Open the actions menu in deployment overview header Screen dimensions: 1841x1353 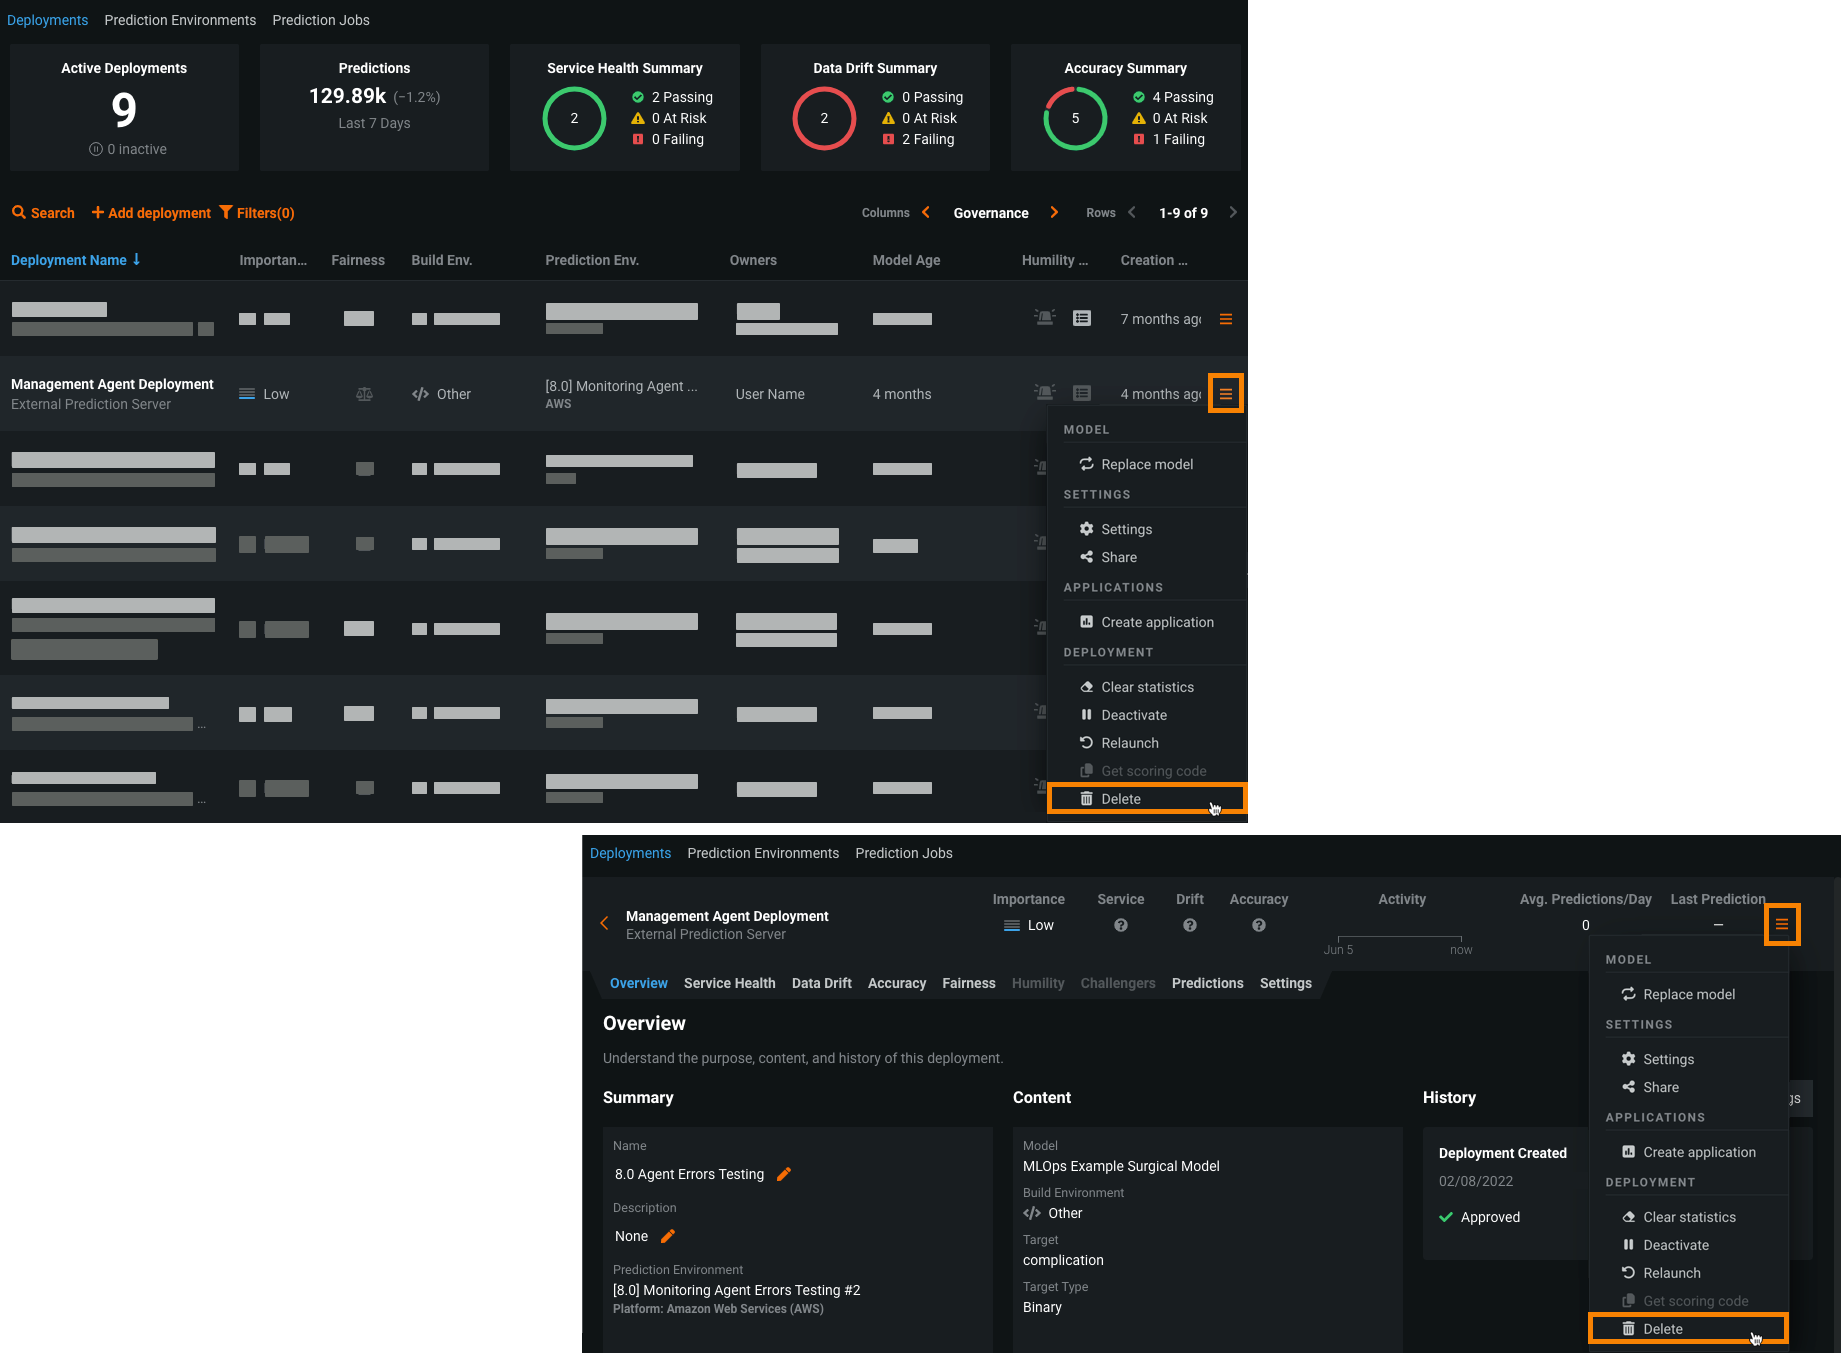pyautogui.click(x=1781, y=925)
